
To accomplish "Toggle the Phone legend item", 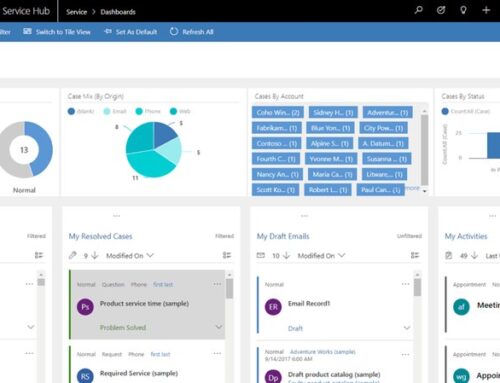I will [x=148, y=111].
